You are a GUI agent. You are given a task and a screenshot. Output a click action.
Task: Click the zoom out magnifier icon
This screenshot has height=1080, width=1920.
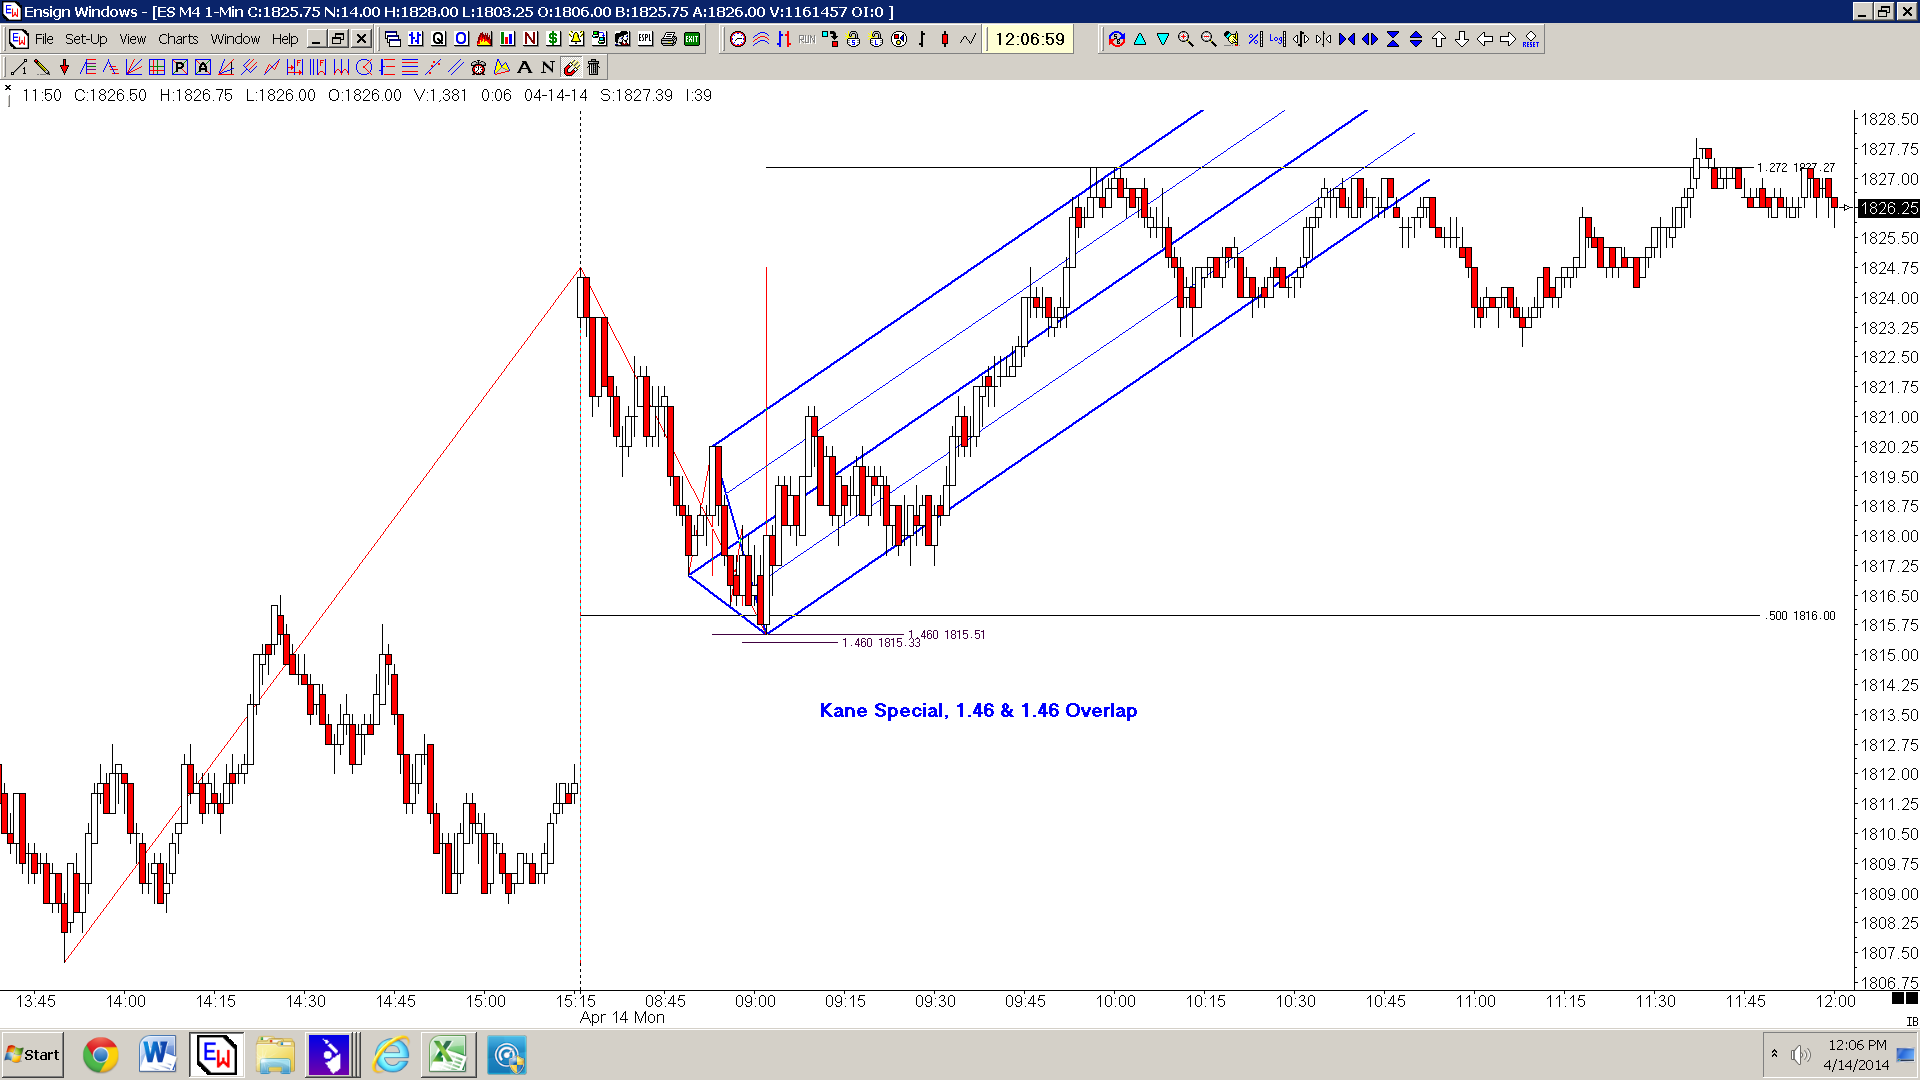pos(1208,39)
